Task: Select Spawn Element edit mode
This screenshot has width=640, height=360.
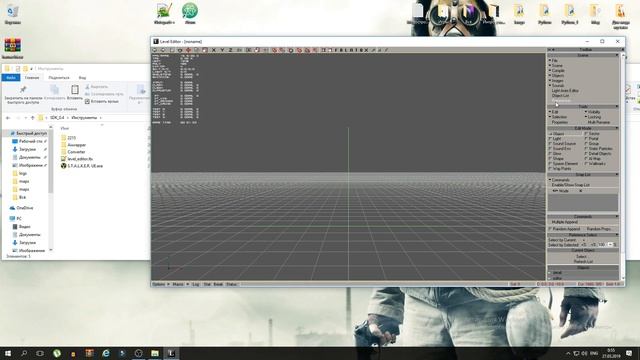Action: pos(563,164)
